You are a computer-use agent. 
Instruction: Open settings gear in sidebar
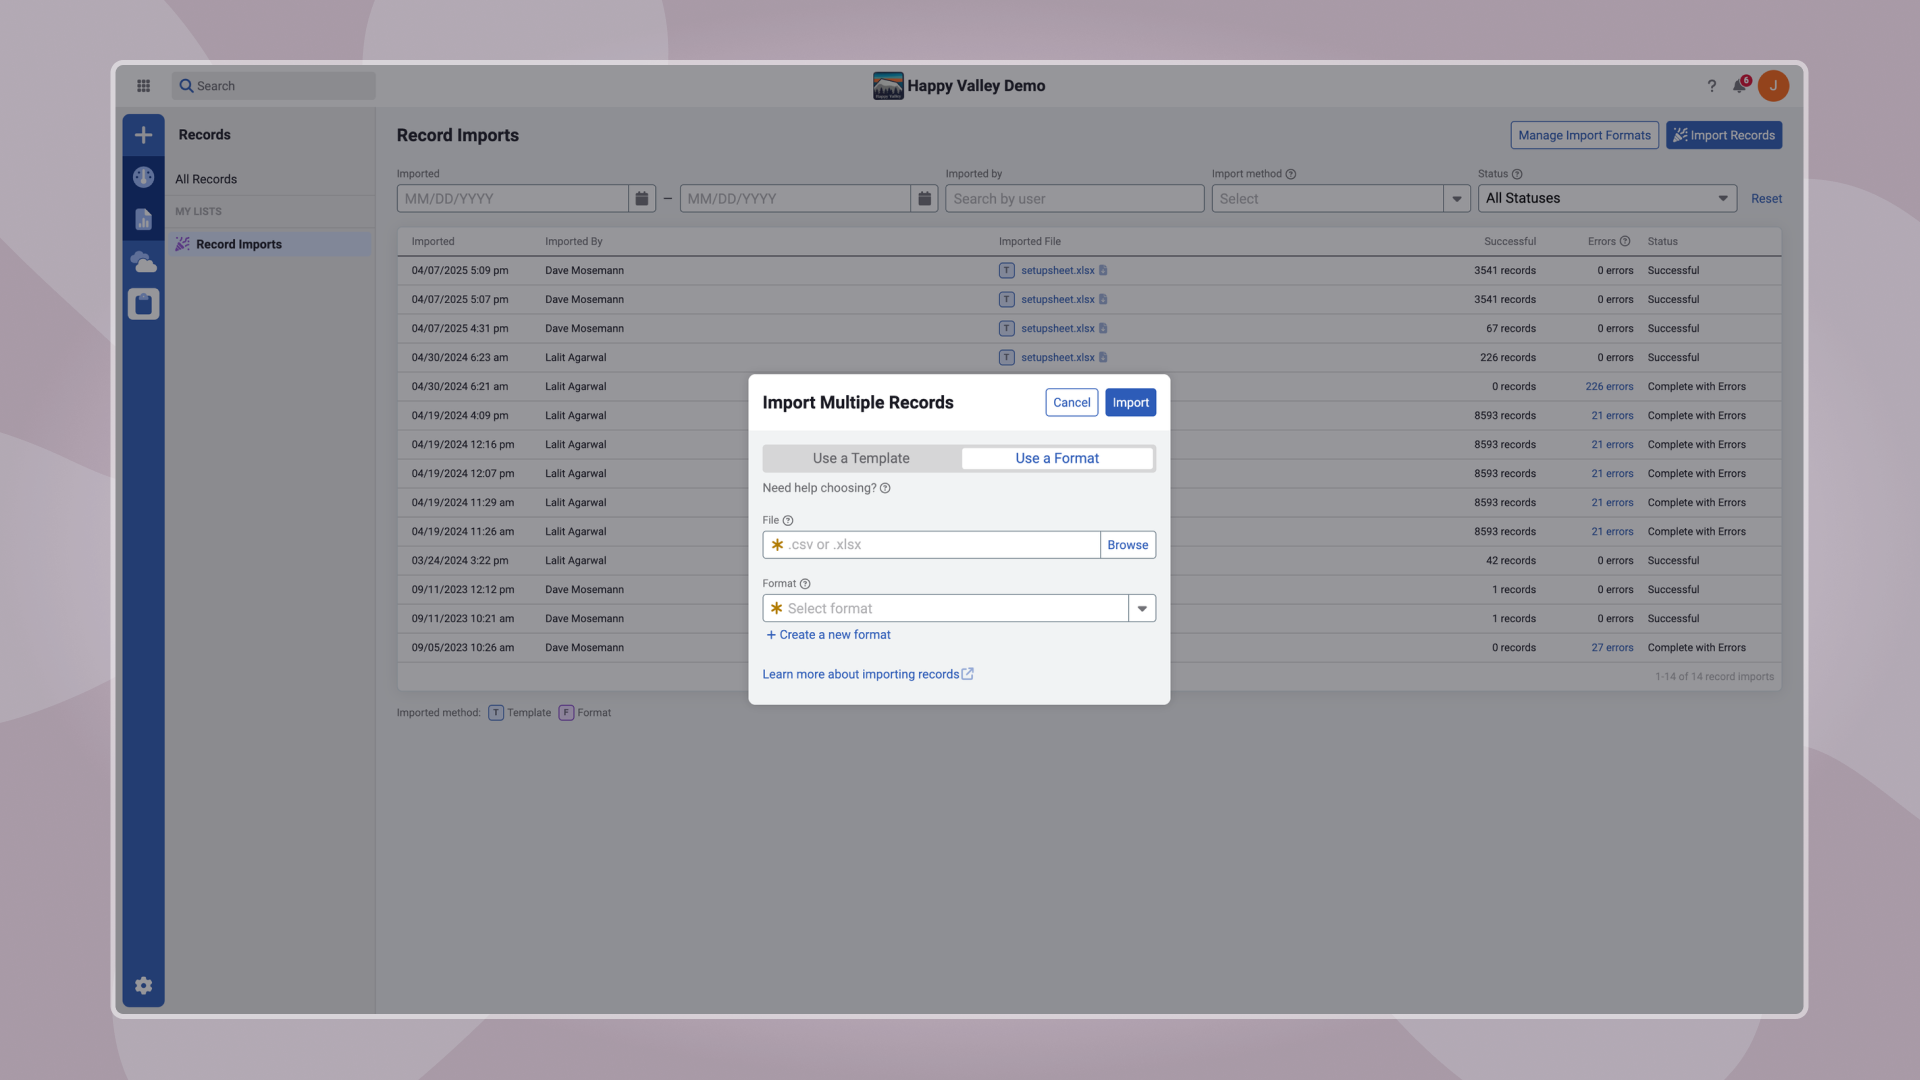tap(143, 986)
